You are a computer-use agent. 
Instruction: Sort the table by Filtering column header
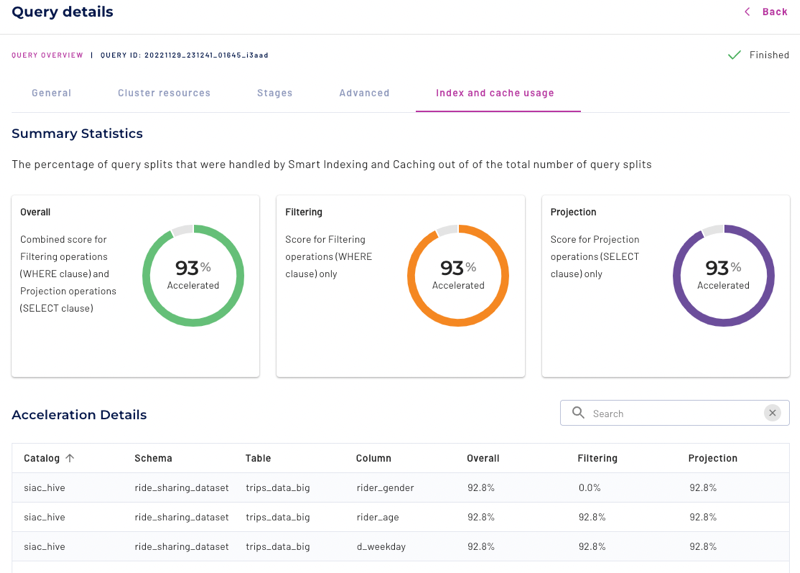(x=597, y=459)
